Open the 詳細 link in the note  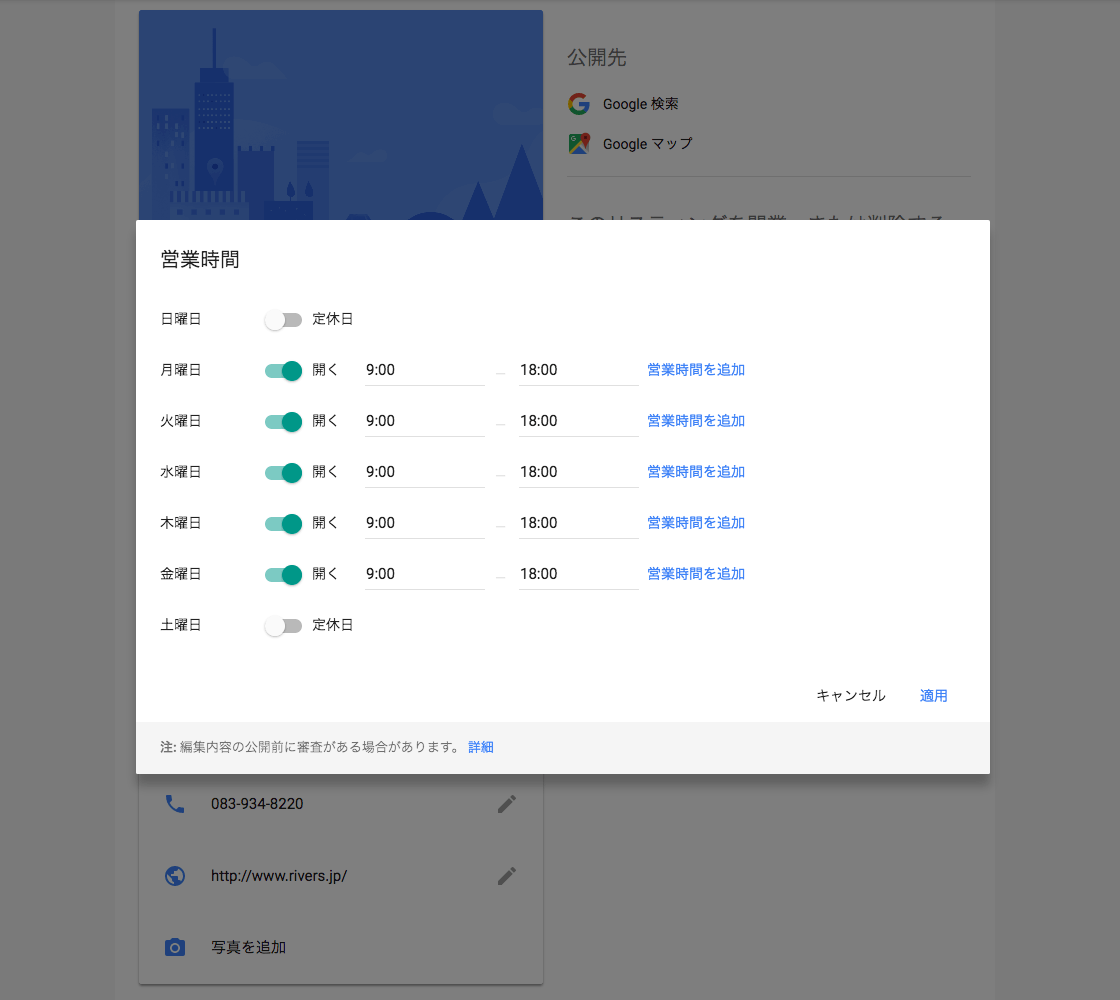click(x=481, y=747)
